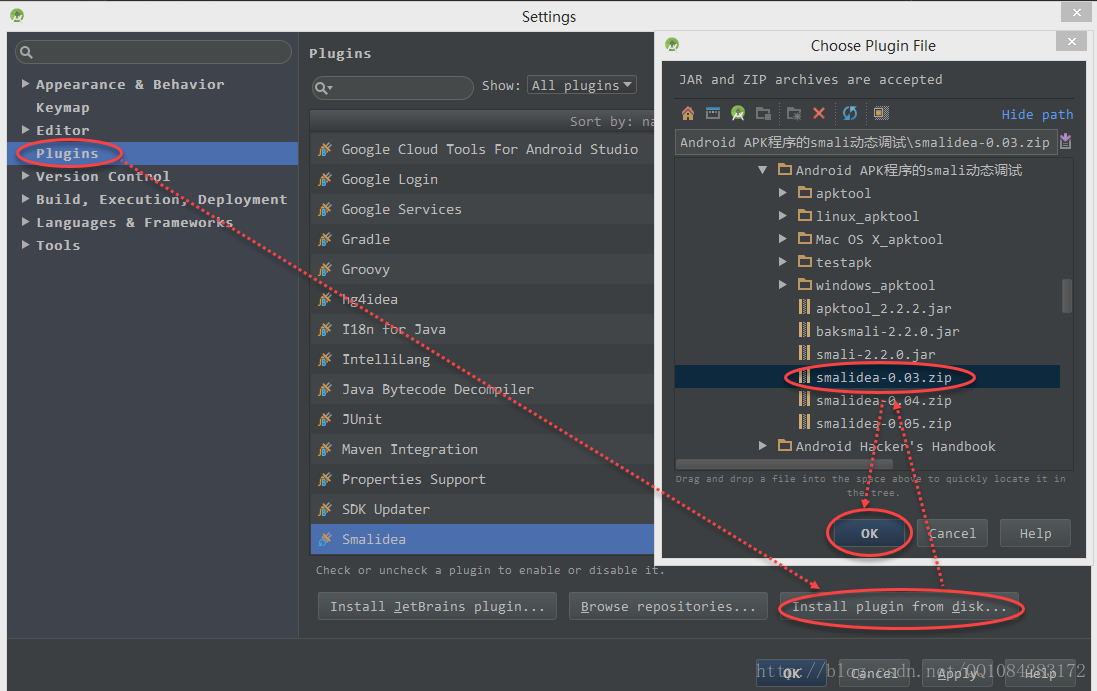The width and height of the screenshot is (1097, 691).
Task: Click the horizontal scrollbar under file tree
Action: tap(784, 464)
